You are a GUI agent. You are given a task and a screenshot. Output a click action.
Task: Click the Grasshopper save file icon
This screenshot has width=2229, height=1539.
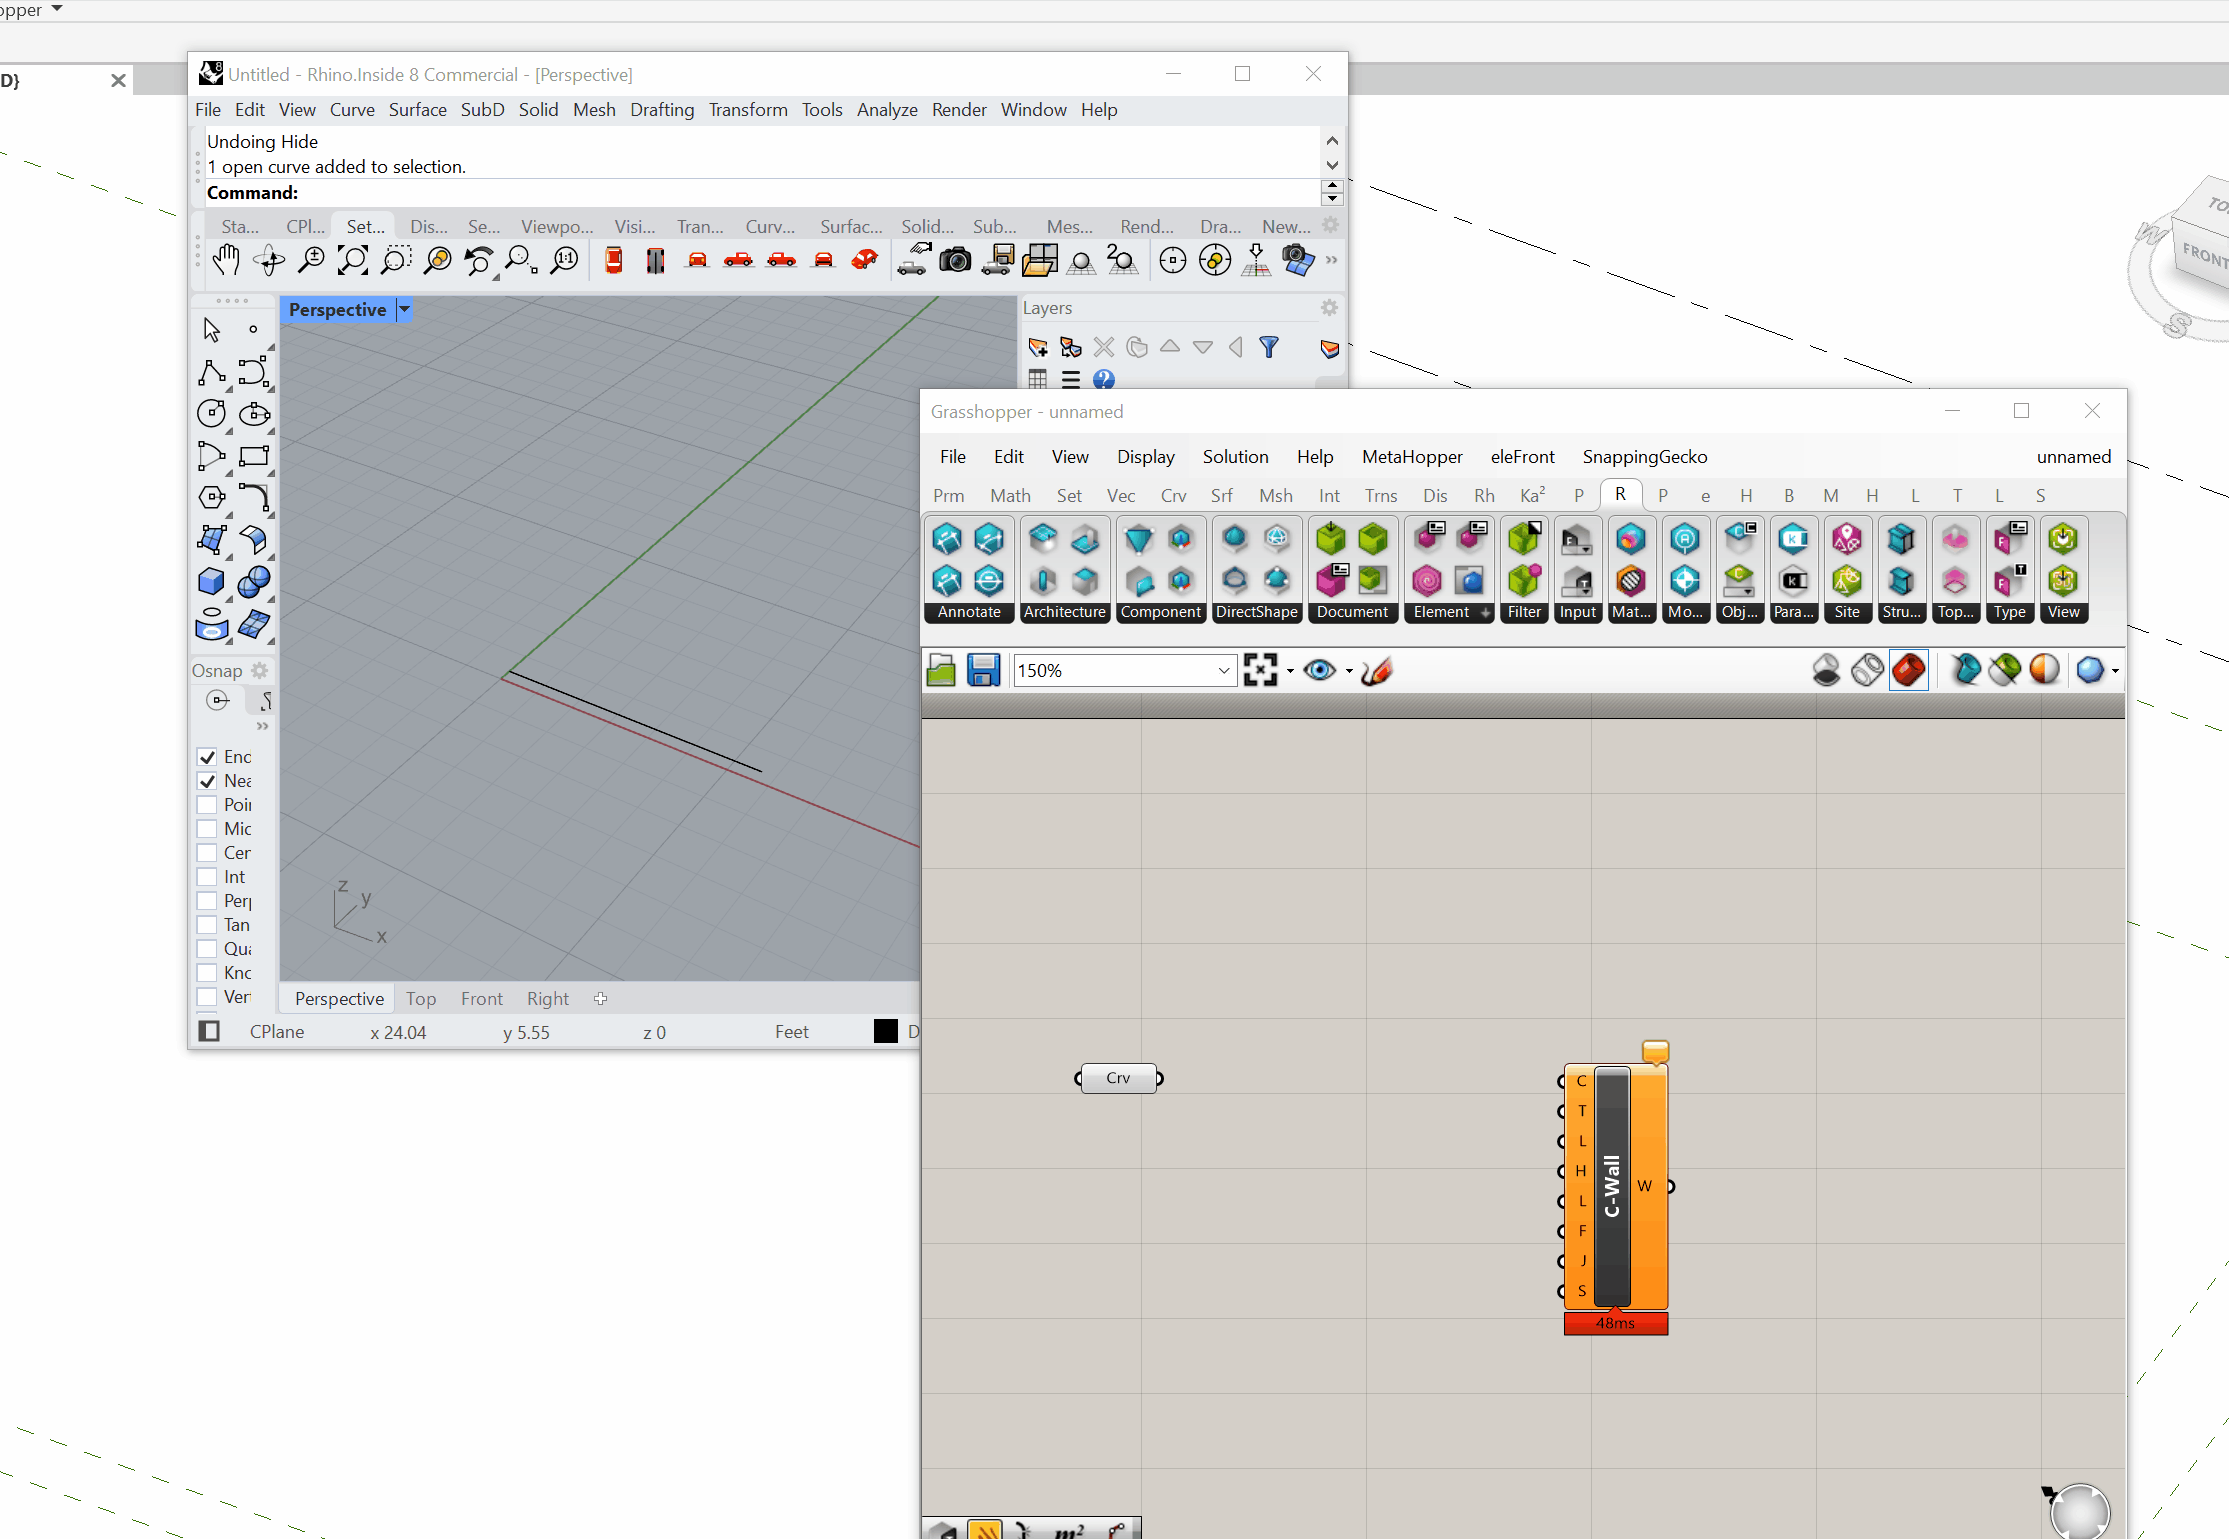[983, 670]
